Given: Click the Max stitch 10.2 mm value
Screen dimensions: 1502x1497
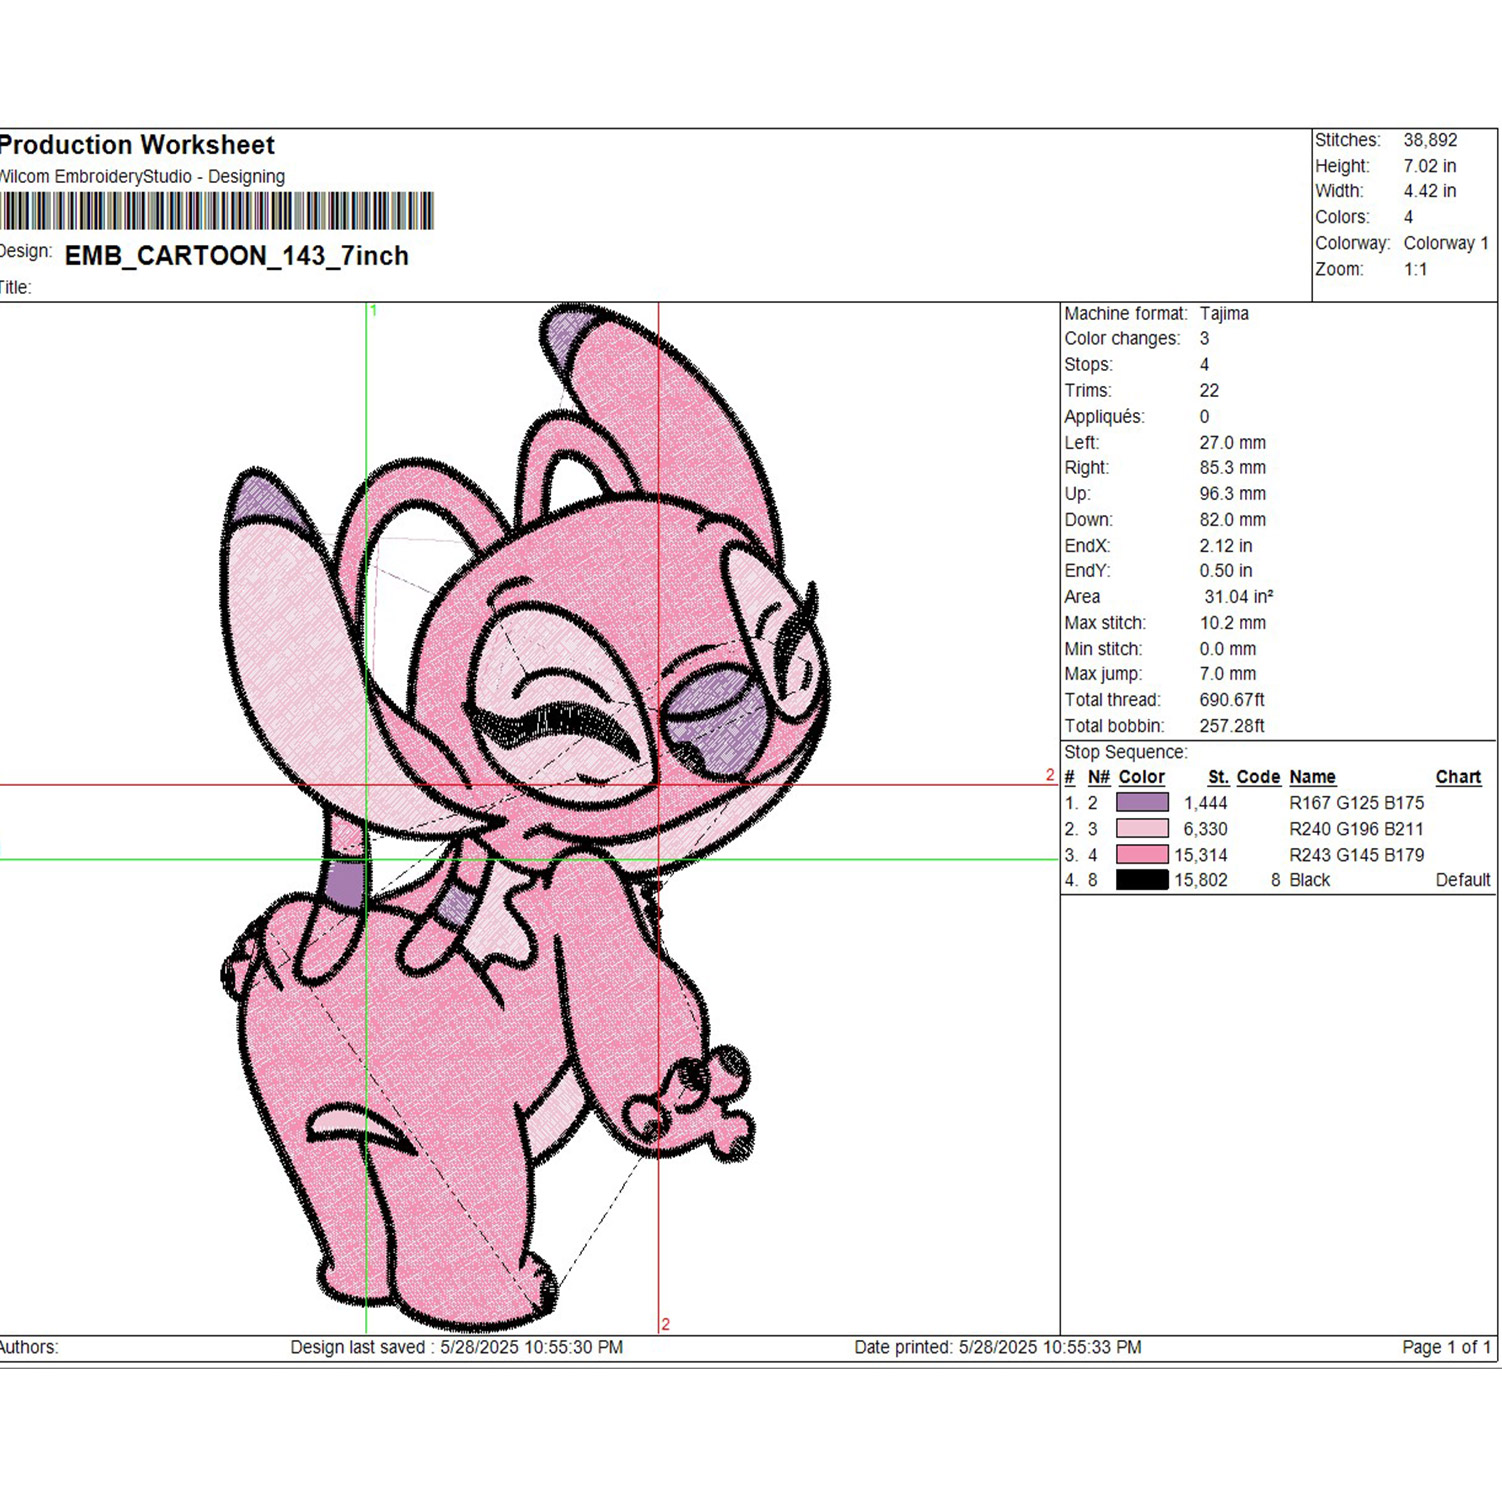Looking at the screenshot, I should (1233, 622).
